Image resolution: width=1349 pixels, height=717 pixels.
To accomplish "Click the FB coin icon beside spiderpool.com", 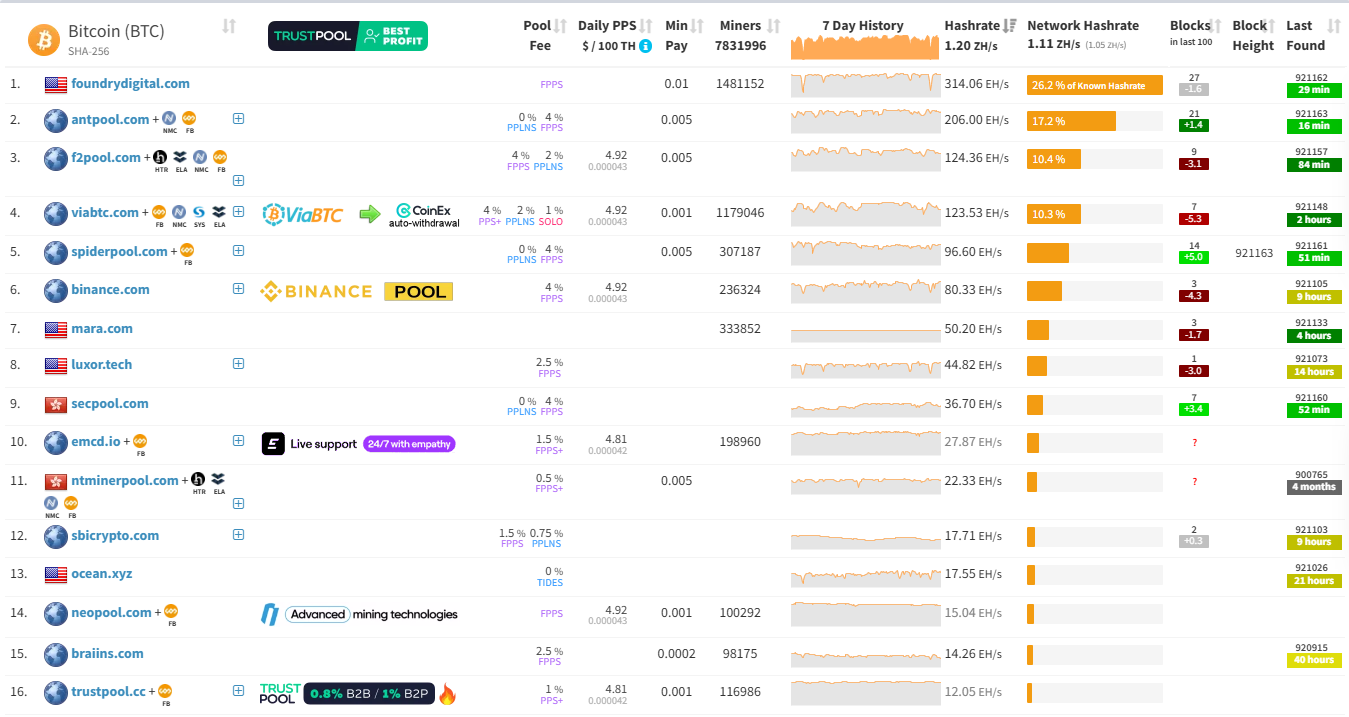I will coord(187,251).
